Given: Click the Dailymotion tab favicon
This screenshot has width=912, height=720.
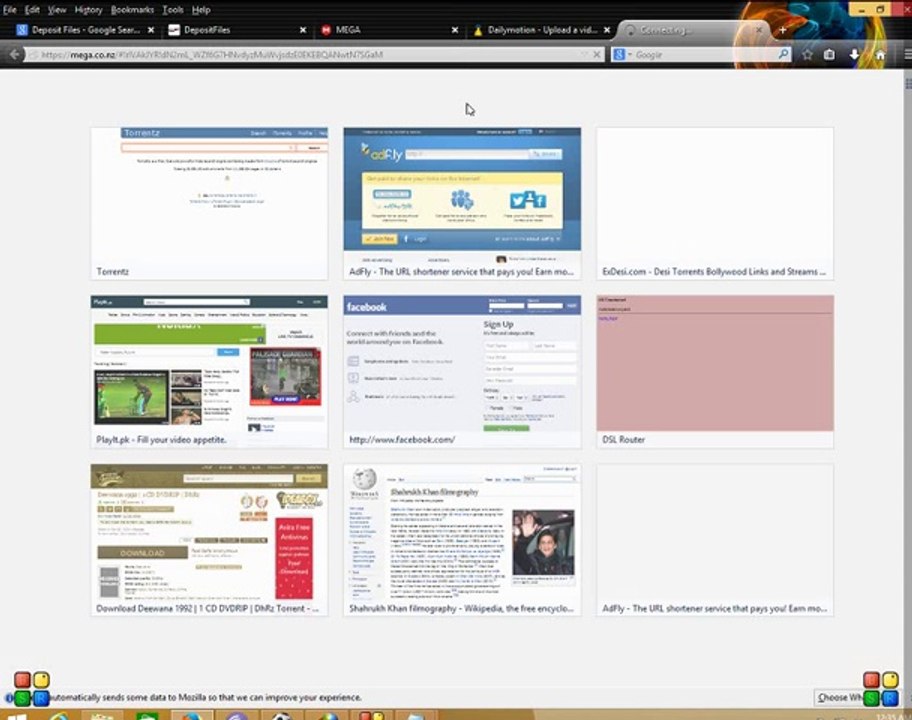Looking at the screenshot, I should click(x=478, y=30).
